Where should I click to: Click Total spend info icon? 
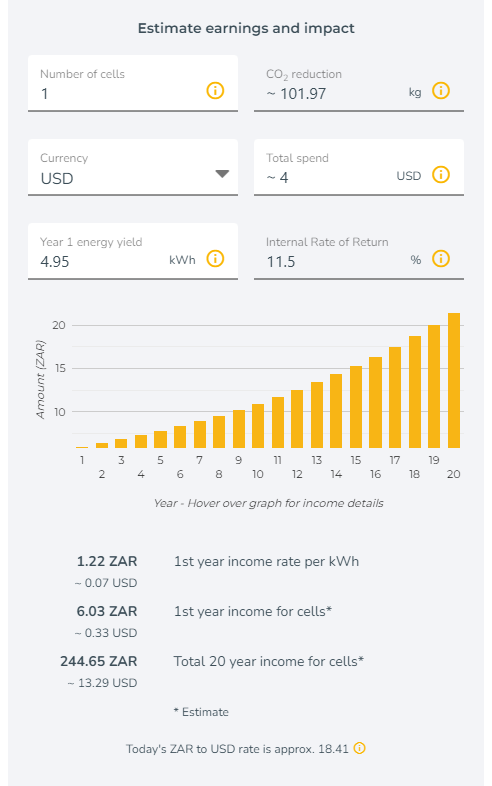coord(441,175)
